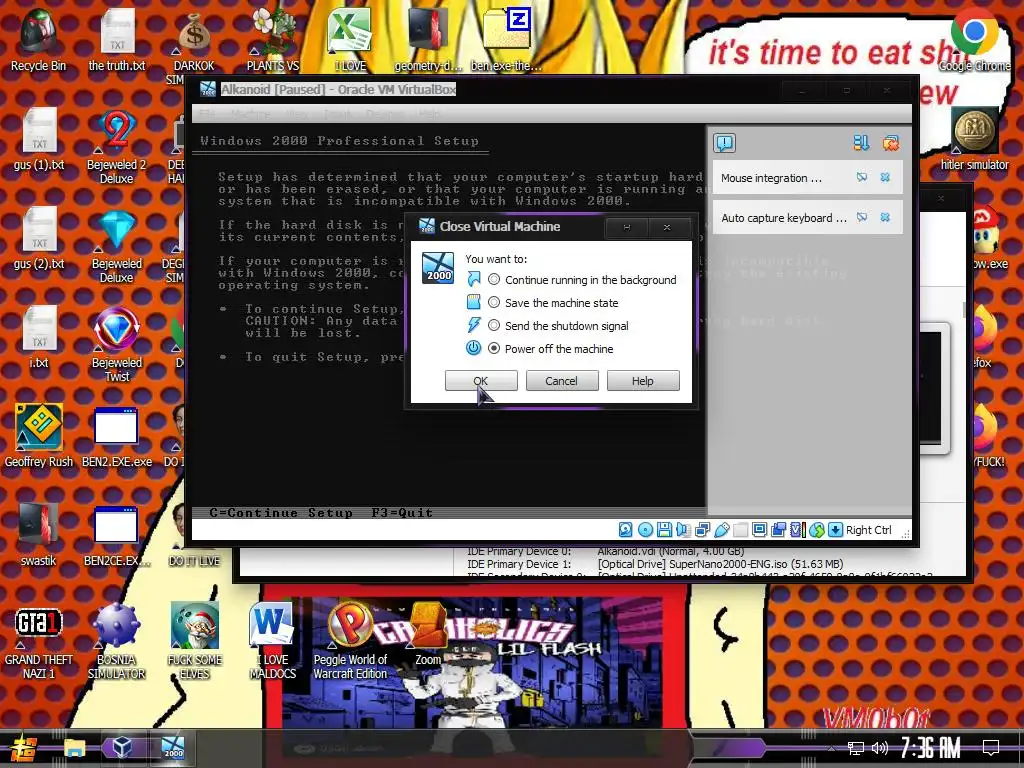
Task: Select Bejeweled Twist shortcut
Action: [116, 345]
